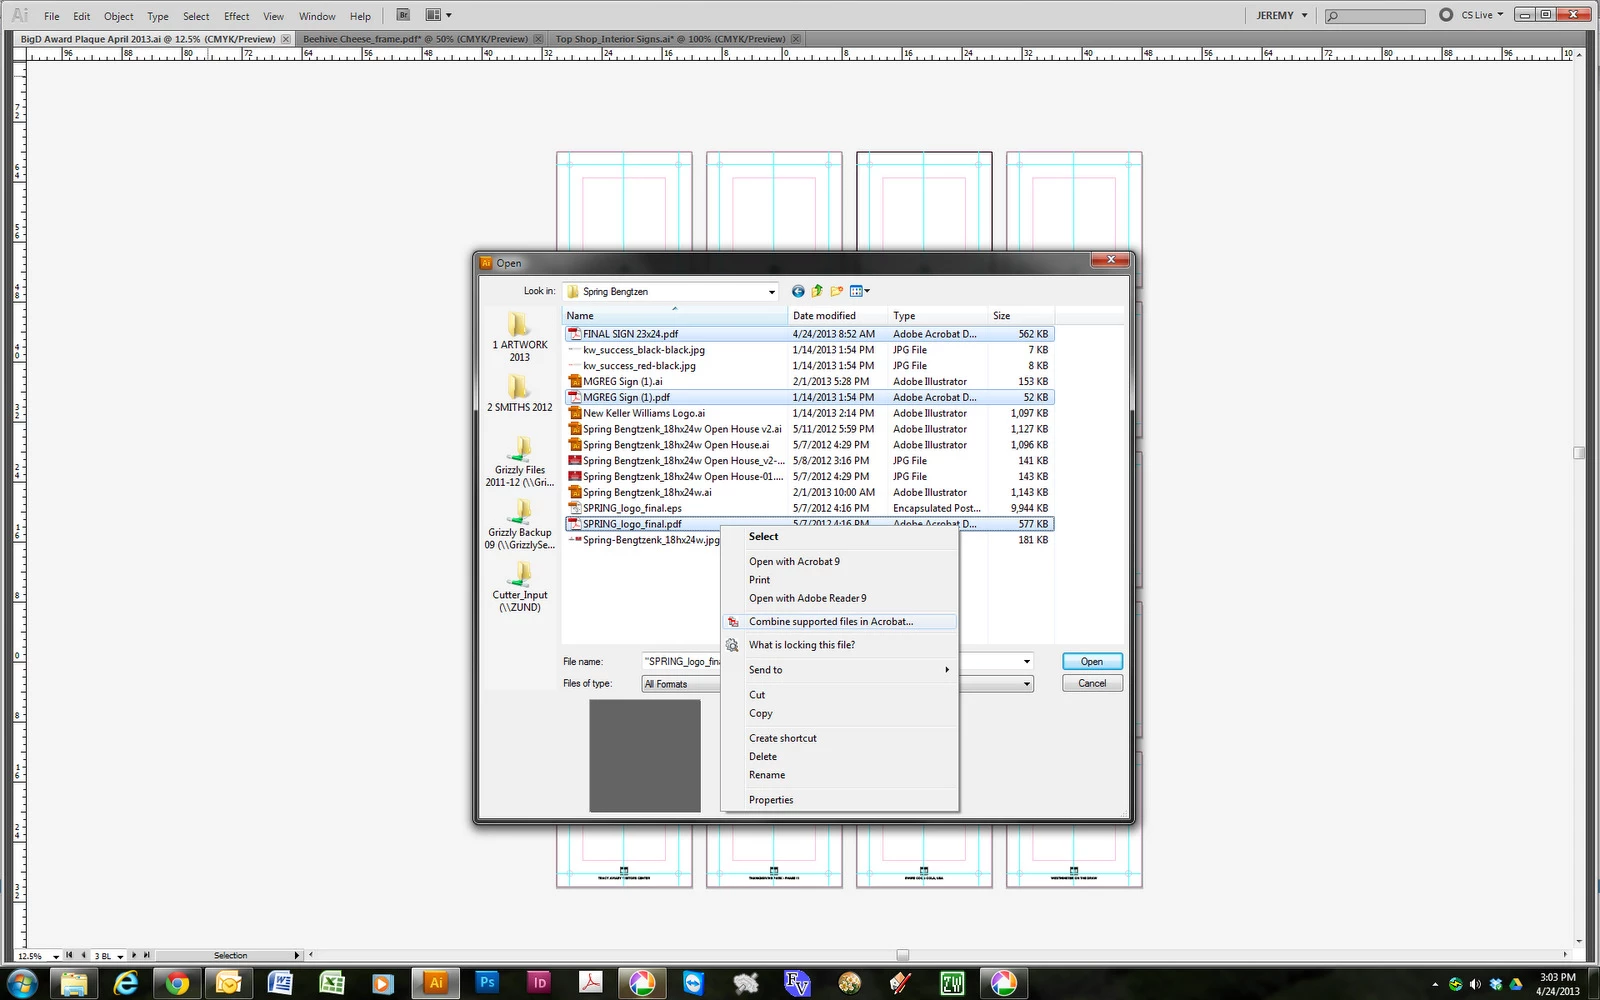Go up one folder level
The width and height of the screenshot is (1600, 1000).
[x=817, y=291]
